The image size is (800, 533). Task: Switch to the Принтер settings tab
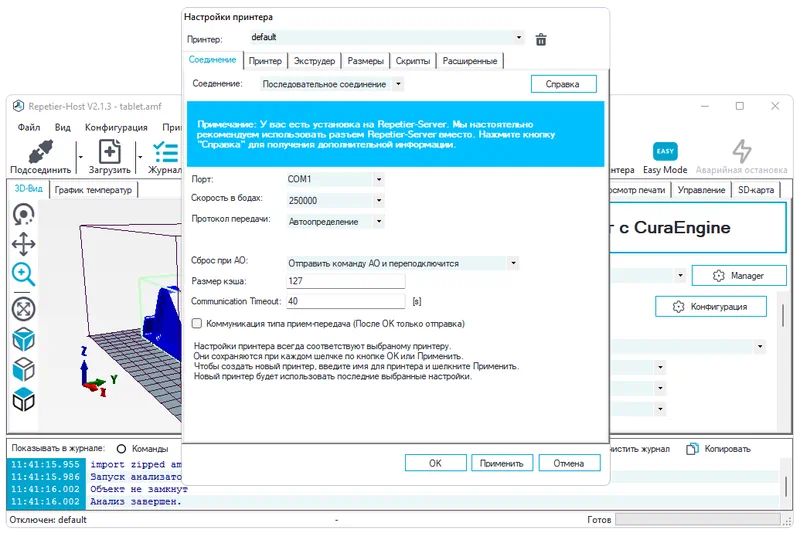coord(265,61)
